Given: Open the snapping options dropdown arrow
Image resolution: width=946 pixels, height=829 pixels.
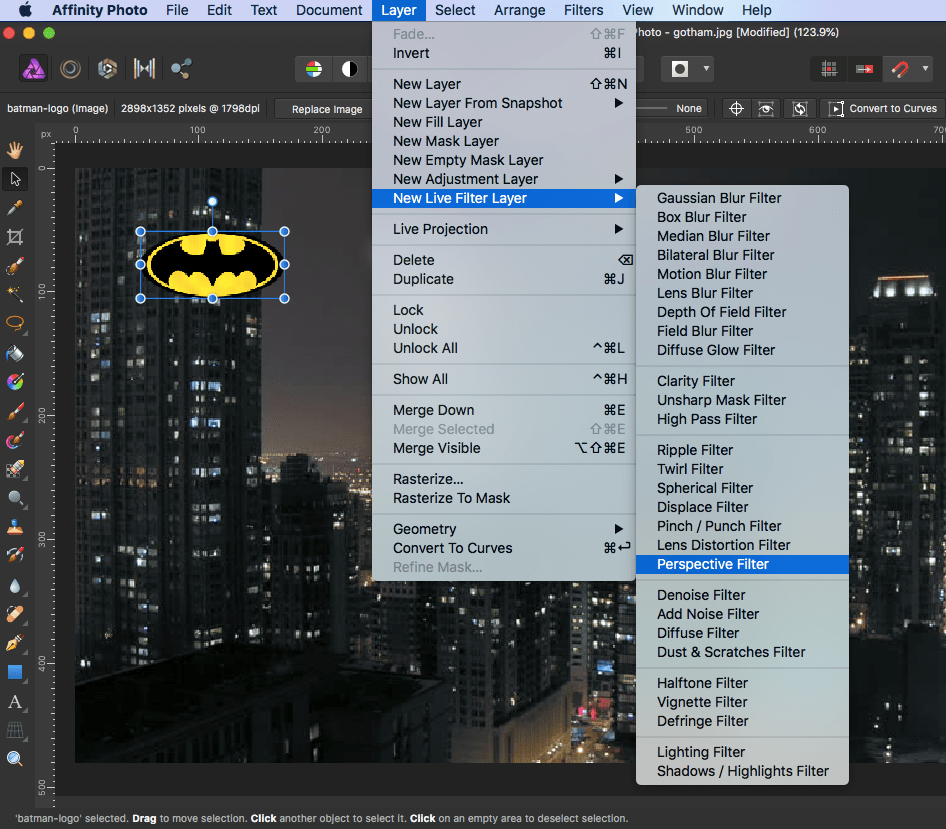Looking at the screenshot, I should pyautogui.click(x=925, y=69).
